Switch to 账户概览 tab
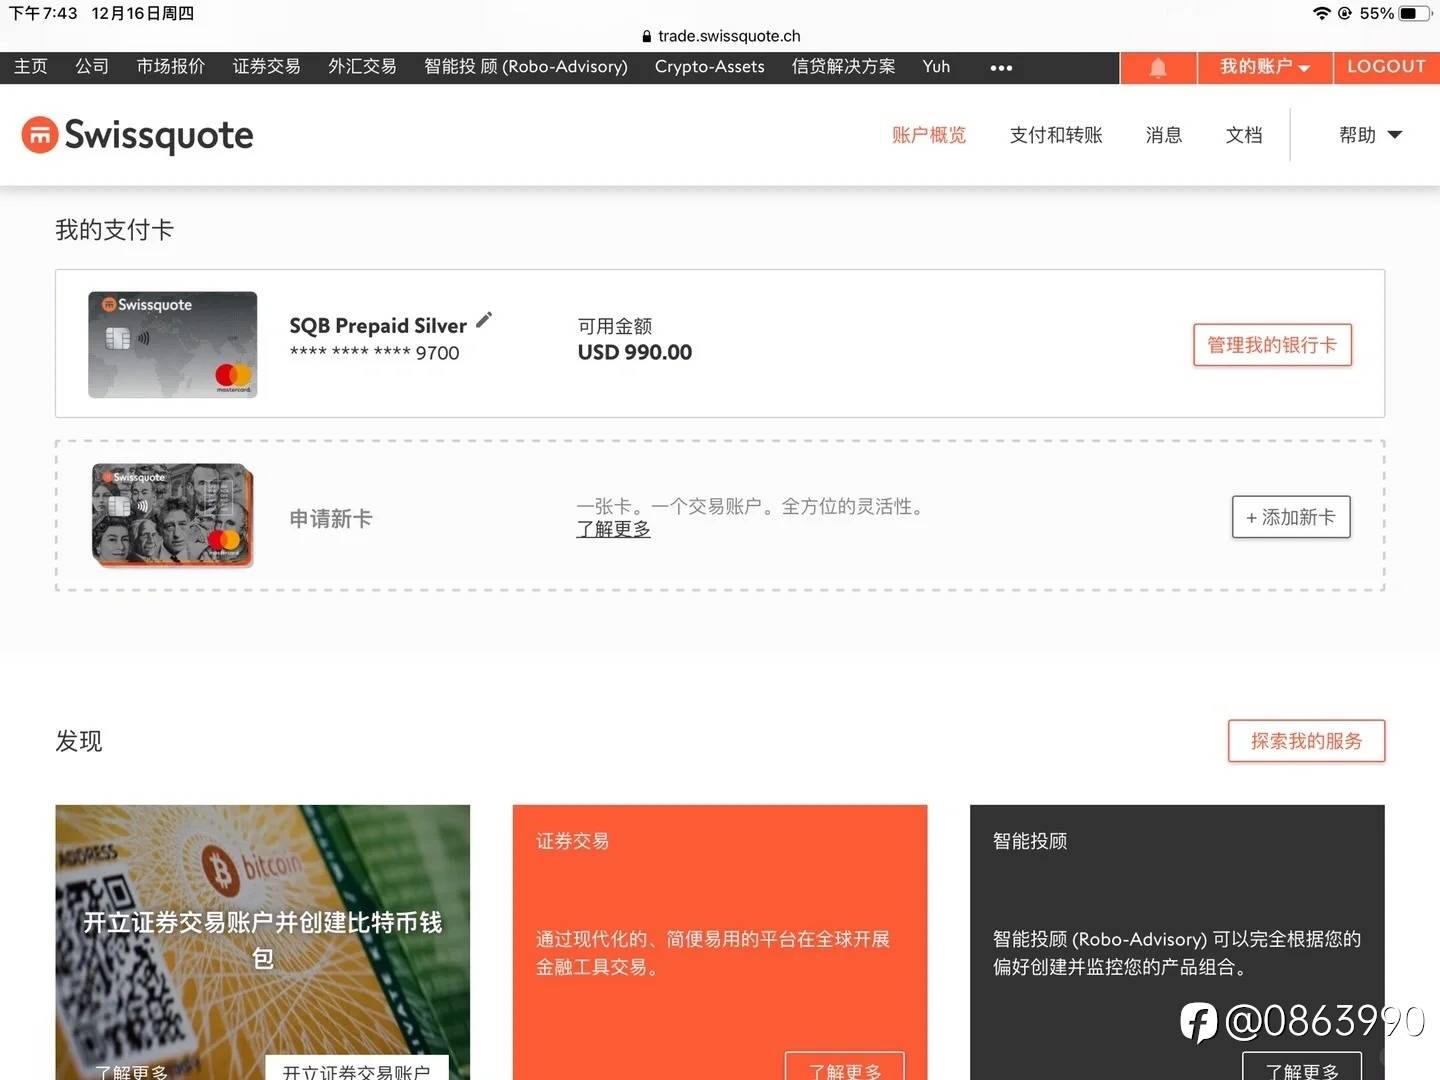 pos(929,135)
